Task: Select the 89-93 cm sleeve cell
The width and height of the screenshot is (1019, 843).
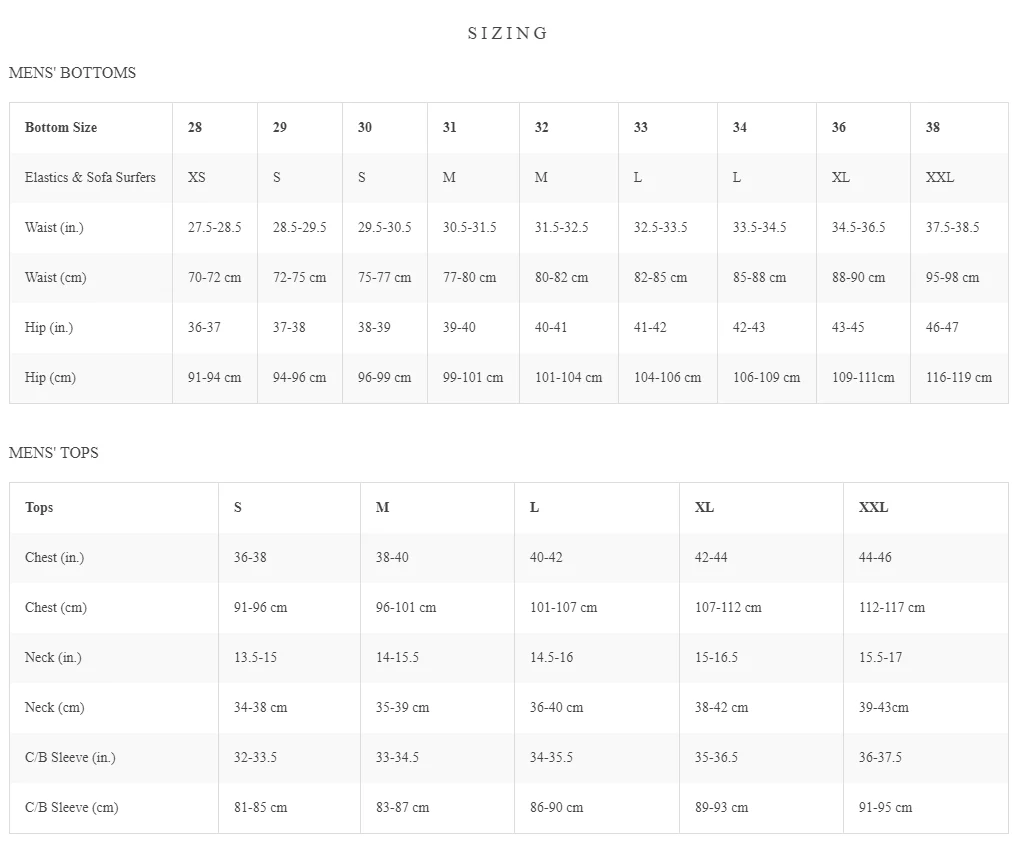Action: [x=721, y=808]
